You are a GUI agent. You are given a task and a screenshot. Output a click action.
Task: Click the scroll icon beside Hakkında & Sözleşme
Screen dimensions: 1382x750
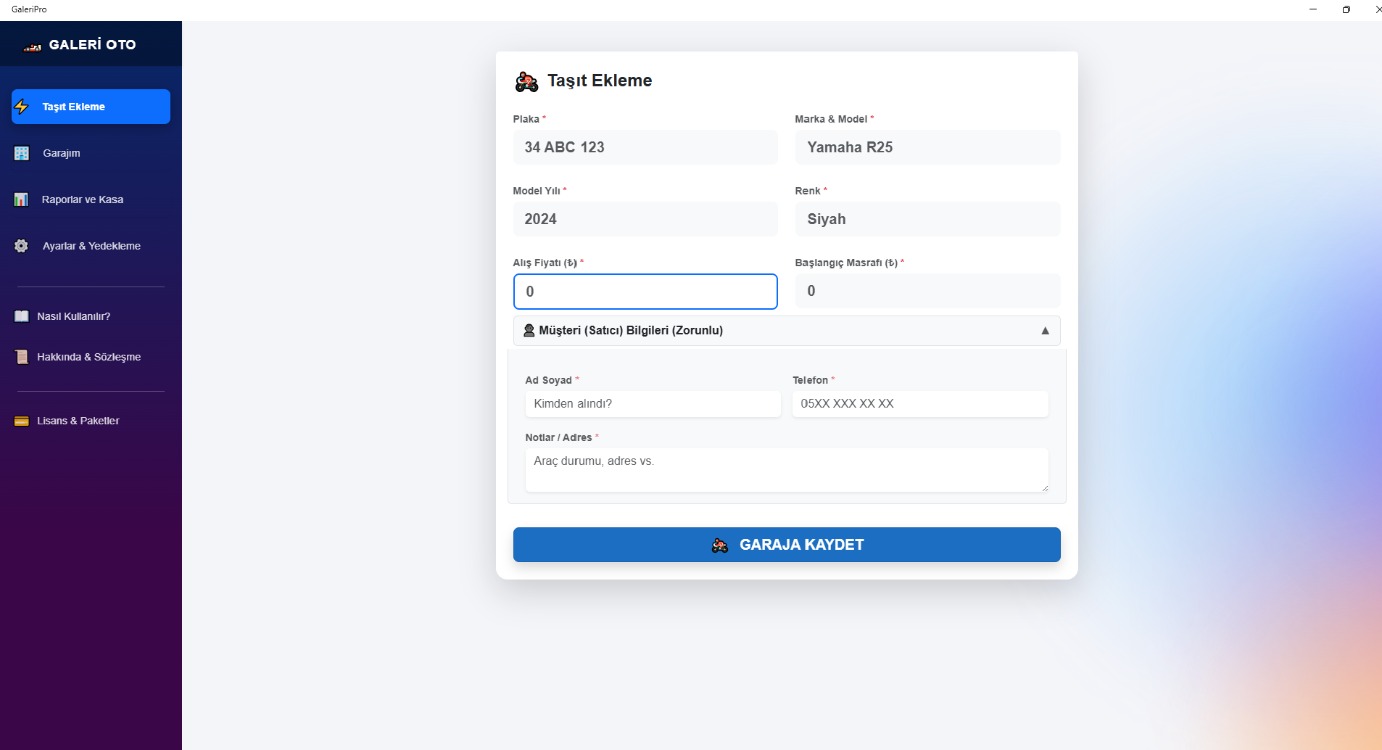(x=21, y=357)
